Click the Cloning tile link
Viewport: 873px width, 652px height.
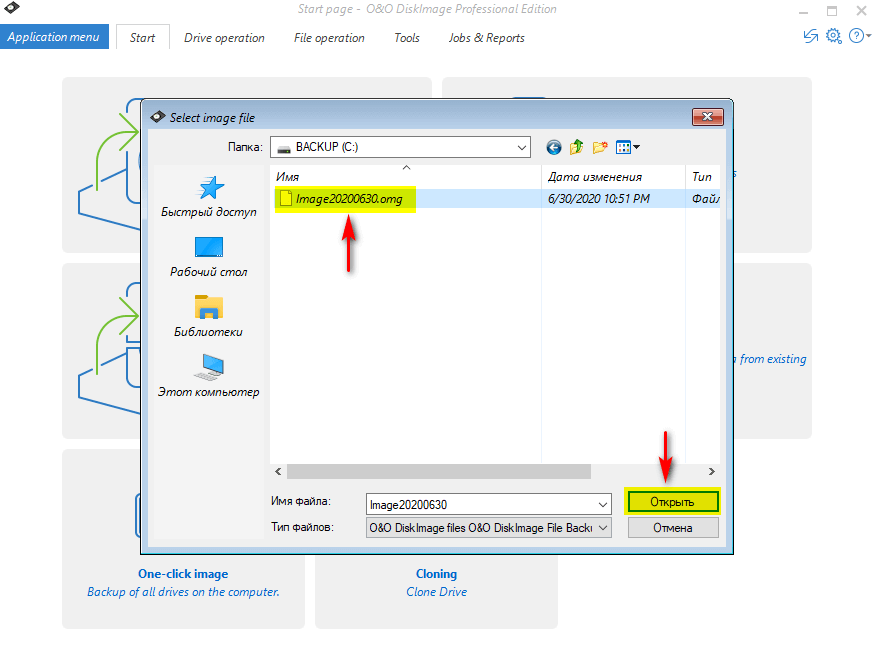click(436, 573)
